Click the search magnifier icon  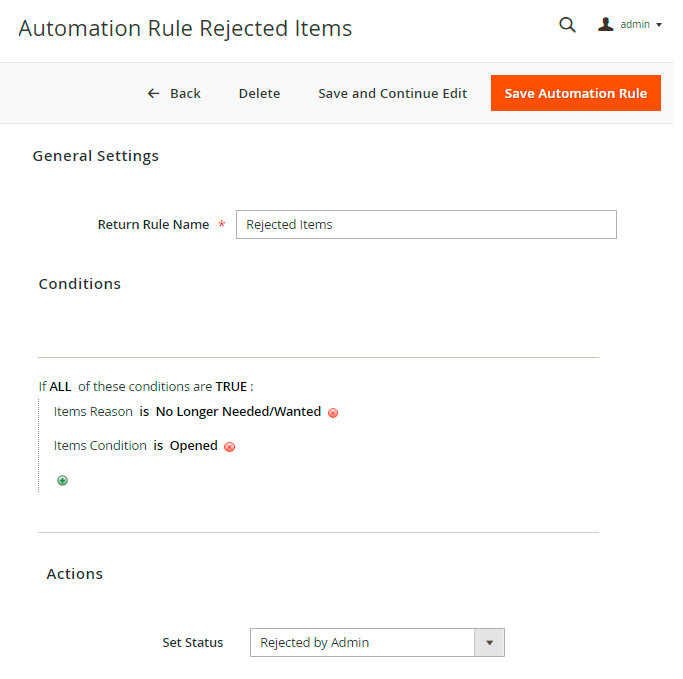567,25
